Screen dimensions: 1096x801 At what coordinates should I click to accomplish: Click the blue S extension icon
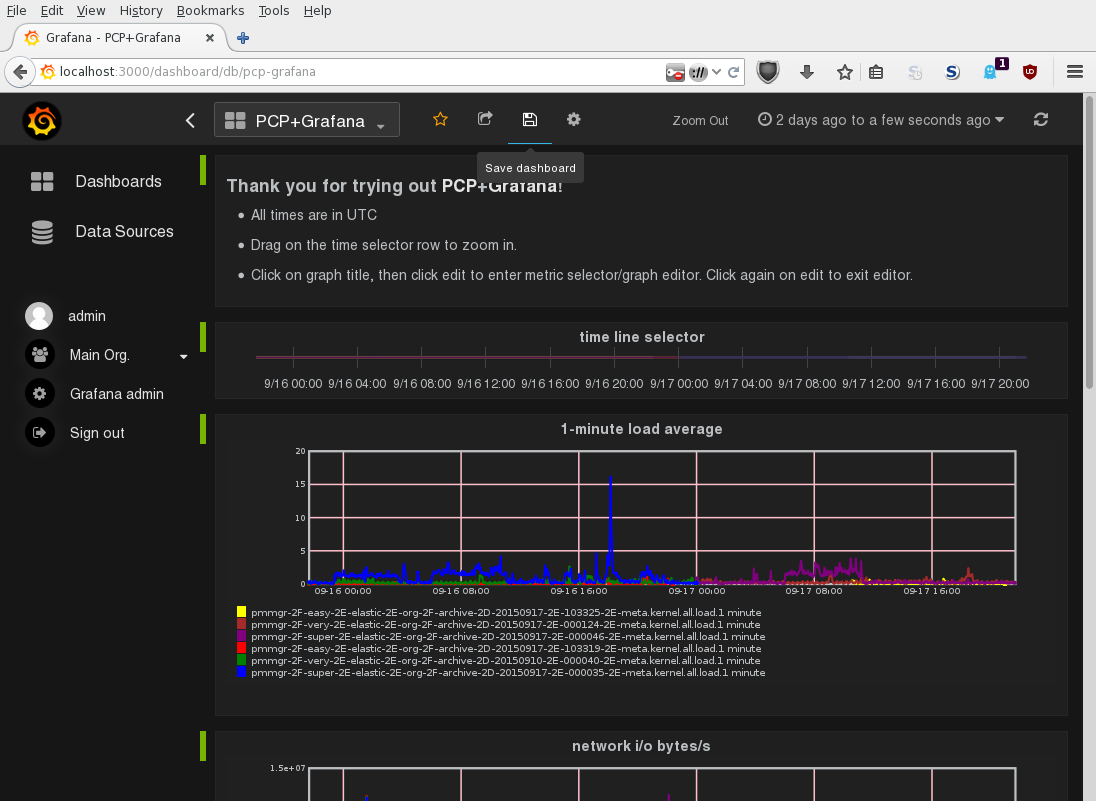point(952,72)
